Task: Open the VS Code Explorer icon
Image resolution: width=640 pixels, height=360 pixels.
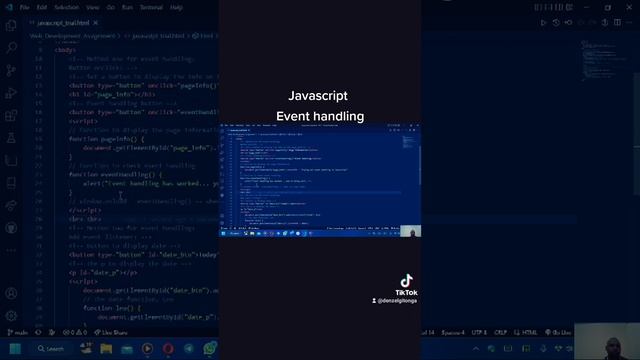Action: pos(11,26)
